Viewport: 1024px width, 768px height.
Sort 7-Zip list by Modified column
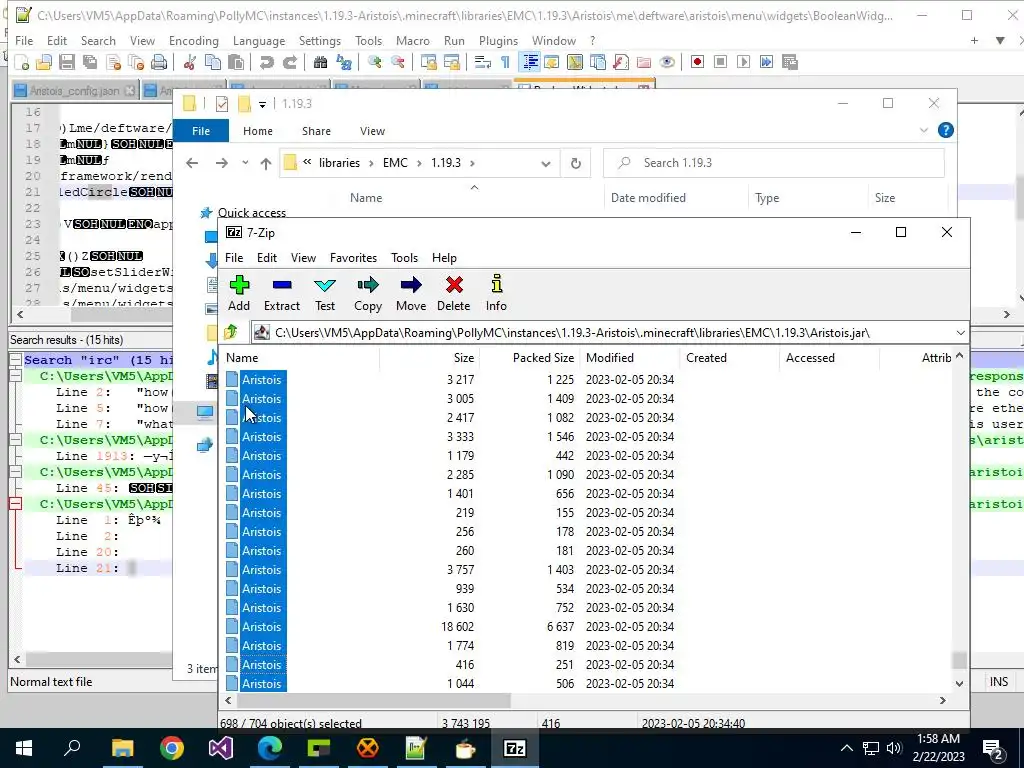click(629, 358)
